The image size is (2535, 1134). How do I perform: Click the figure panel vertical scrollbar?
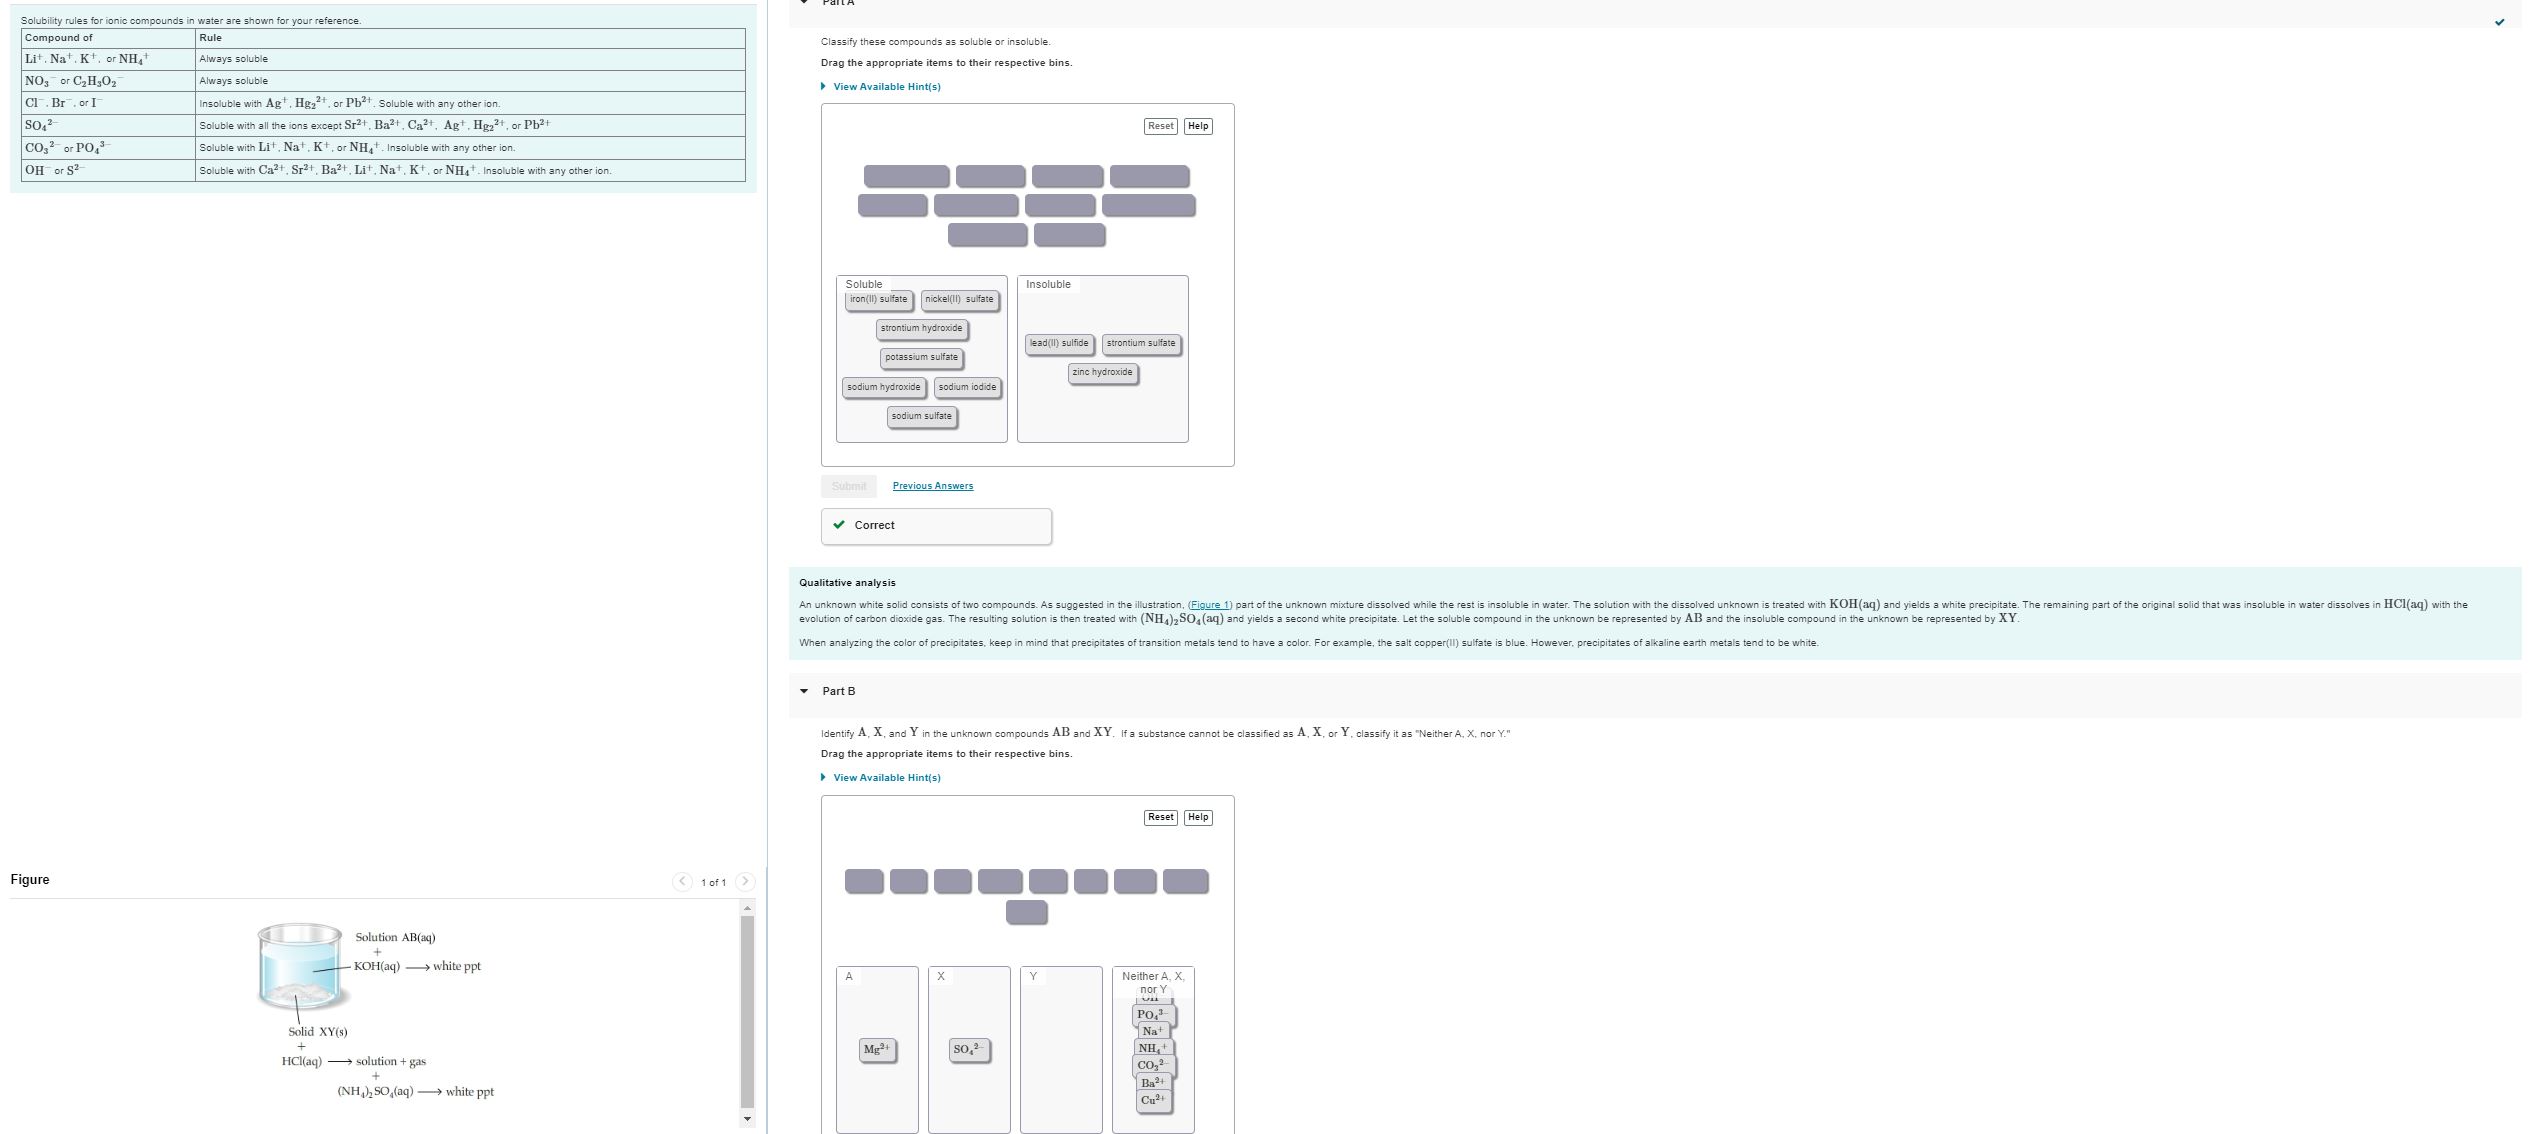click(746, 1010)
